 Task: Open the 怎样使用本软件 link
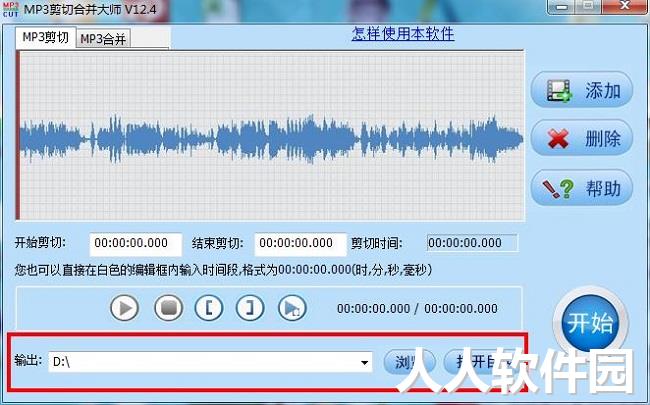pos(403,34)
